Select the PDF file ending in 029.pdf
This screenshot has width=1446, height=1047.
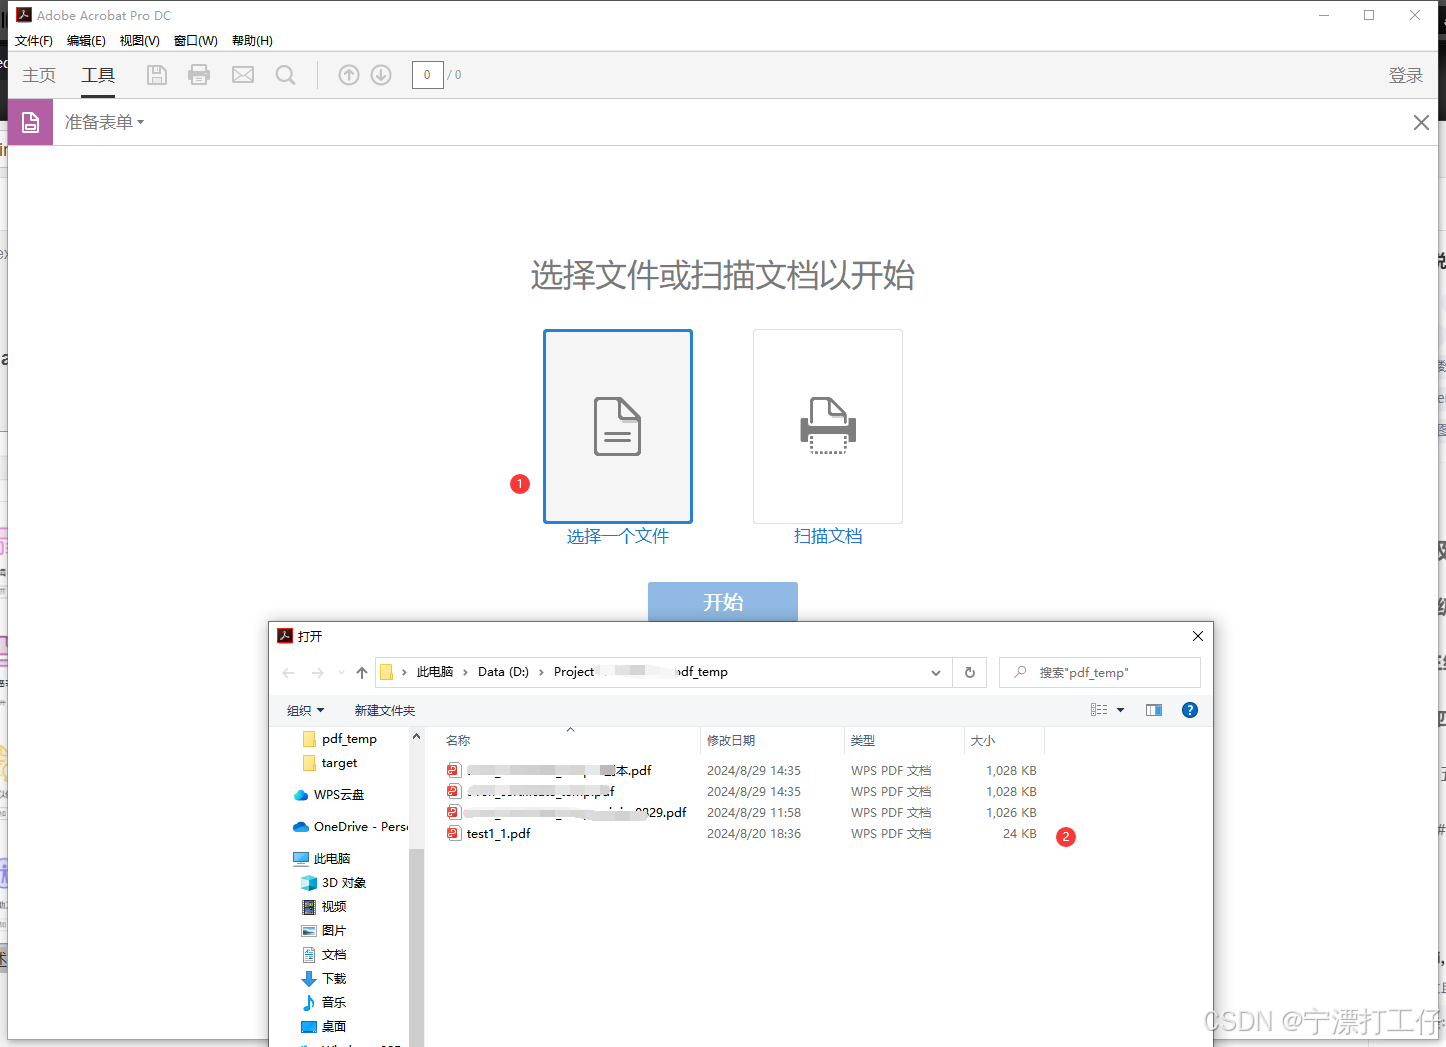point(567,813)
